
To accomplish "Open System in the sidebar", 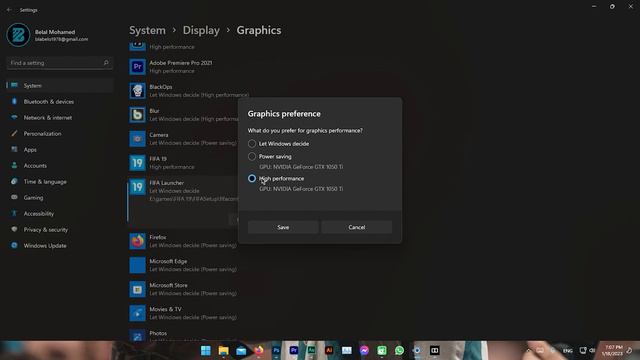I will pos(60,85).
